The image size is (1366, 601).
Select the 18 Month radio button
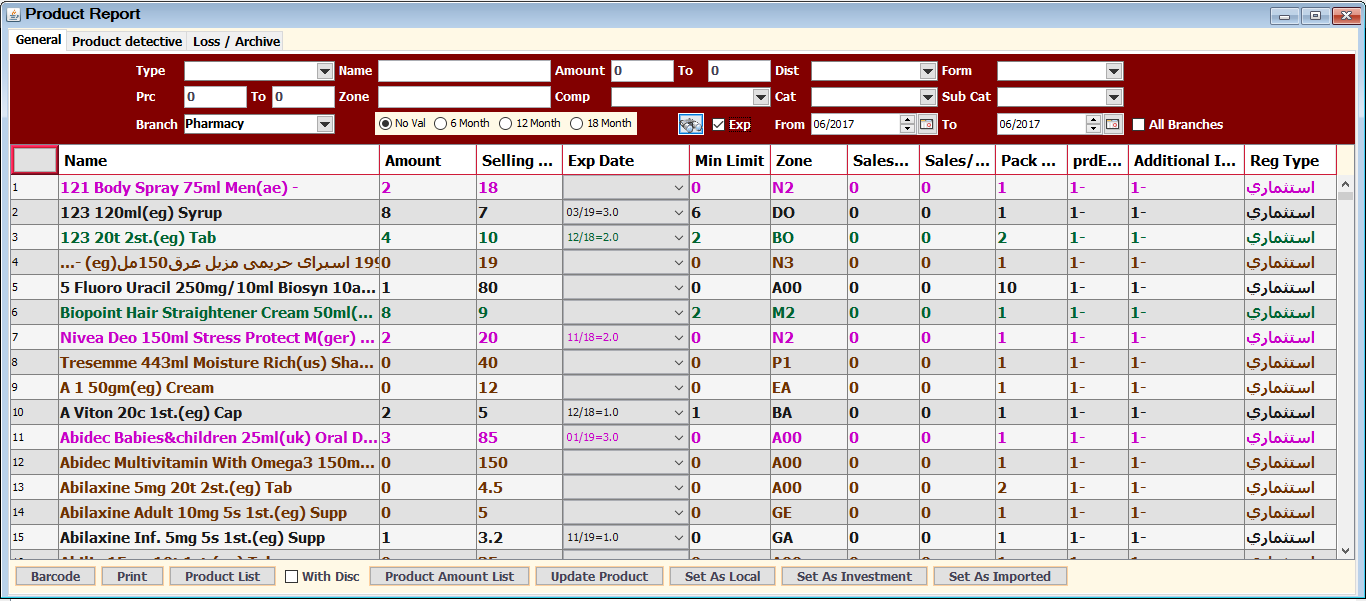(x=576, y=123)
